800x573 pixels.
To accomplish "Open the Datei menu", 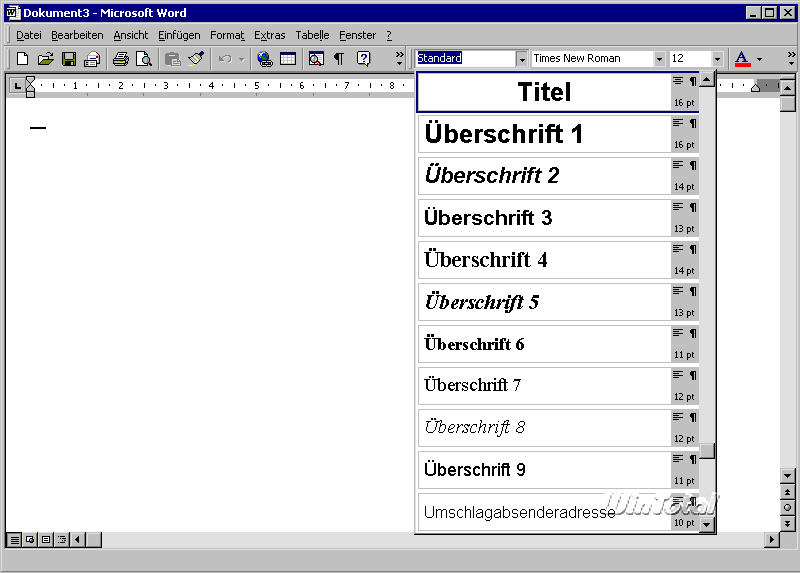I will (x=29, y=35).
